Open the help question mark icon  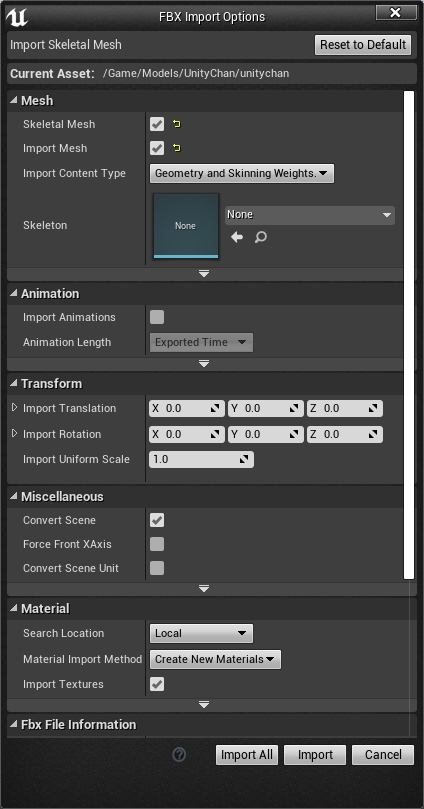179,755
